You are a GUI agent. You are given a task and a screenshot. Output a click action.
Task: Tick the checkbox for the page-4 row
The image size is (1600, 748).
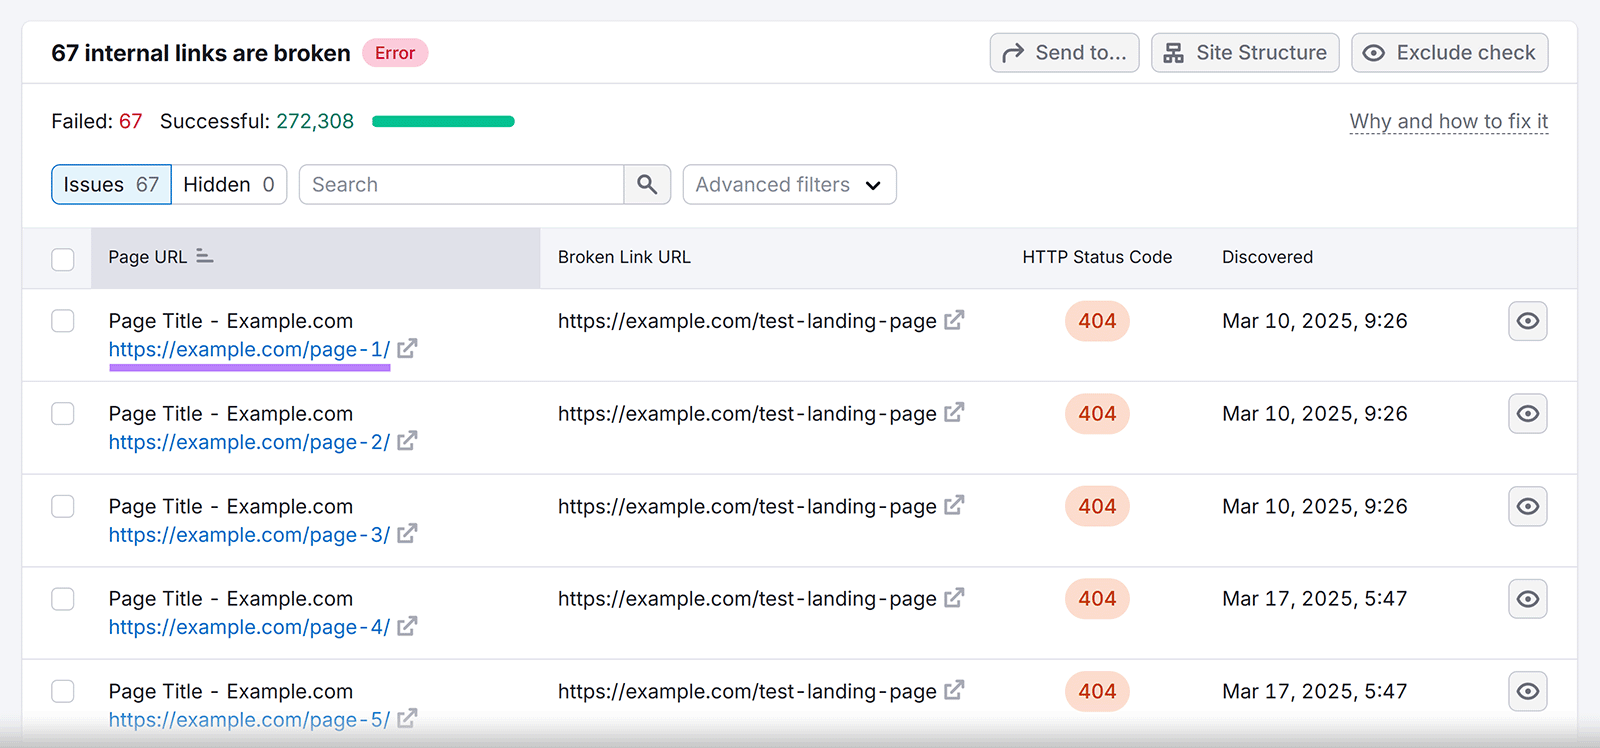[x=63, y=599]
